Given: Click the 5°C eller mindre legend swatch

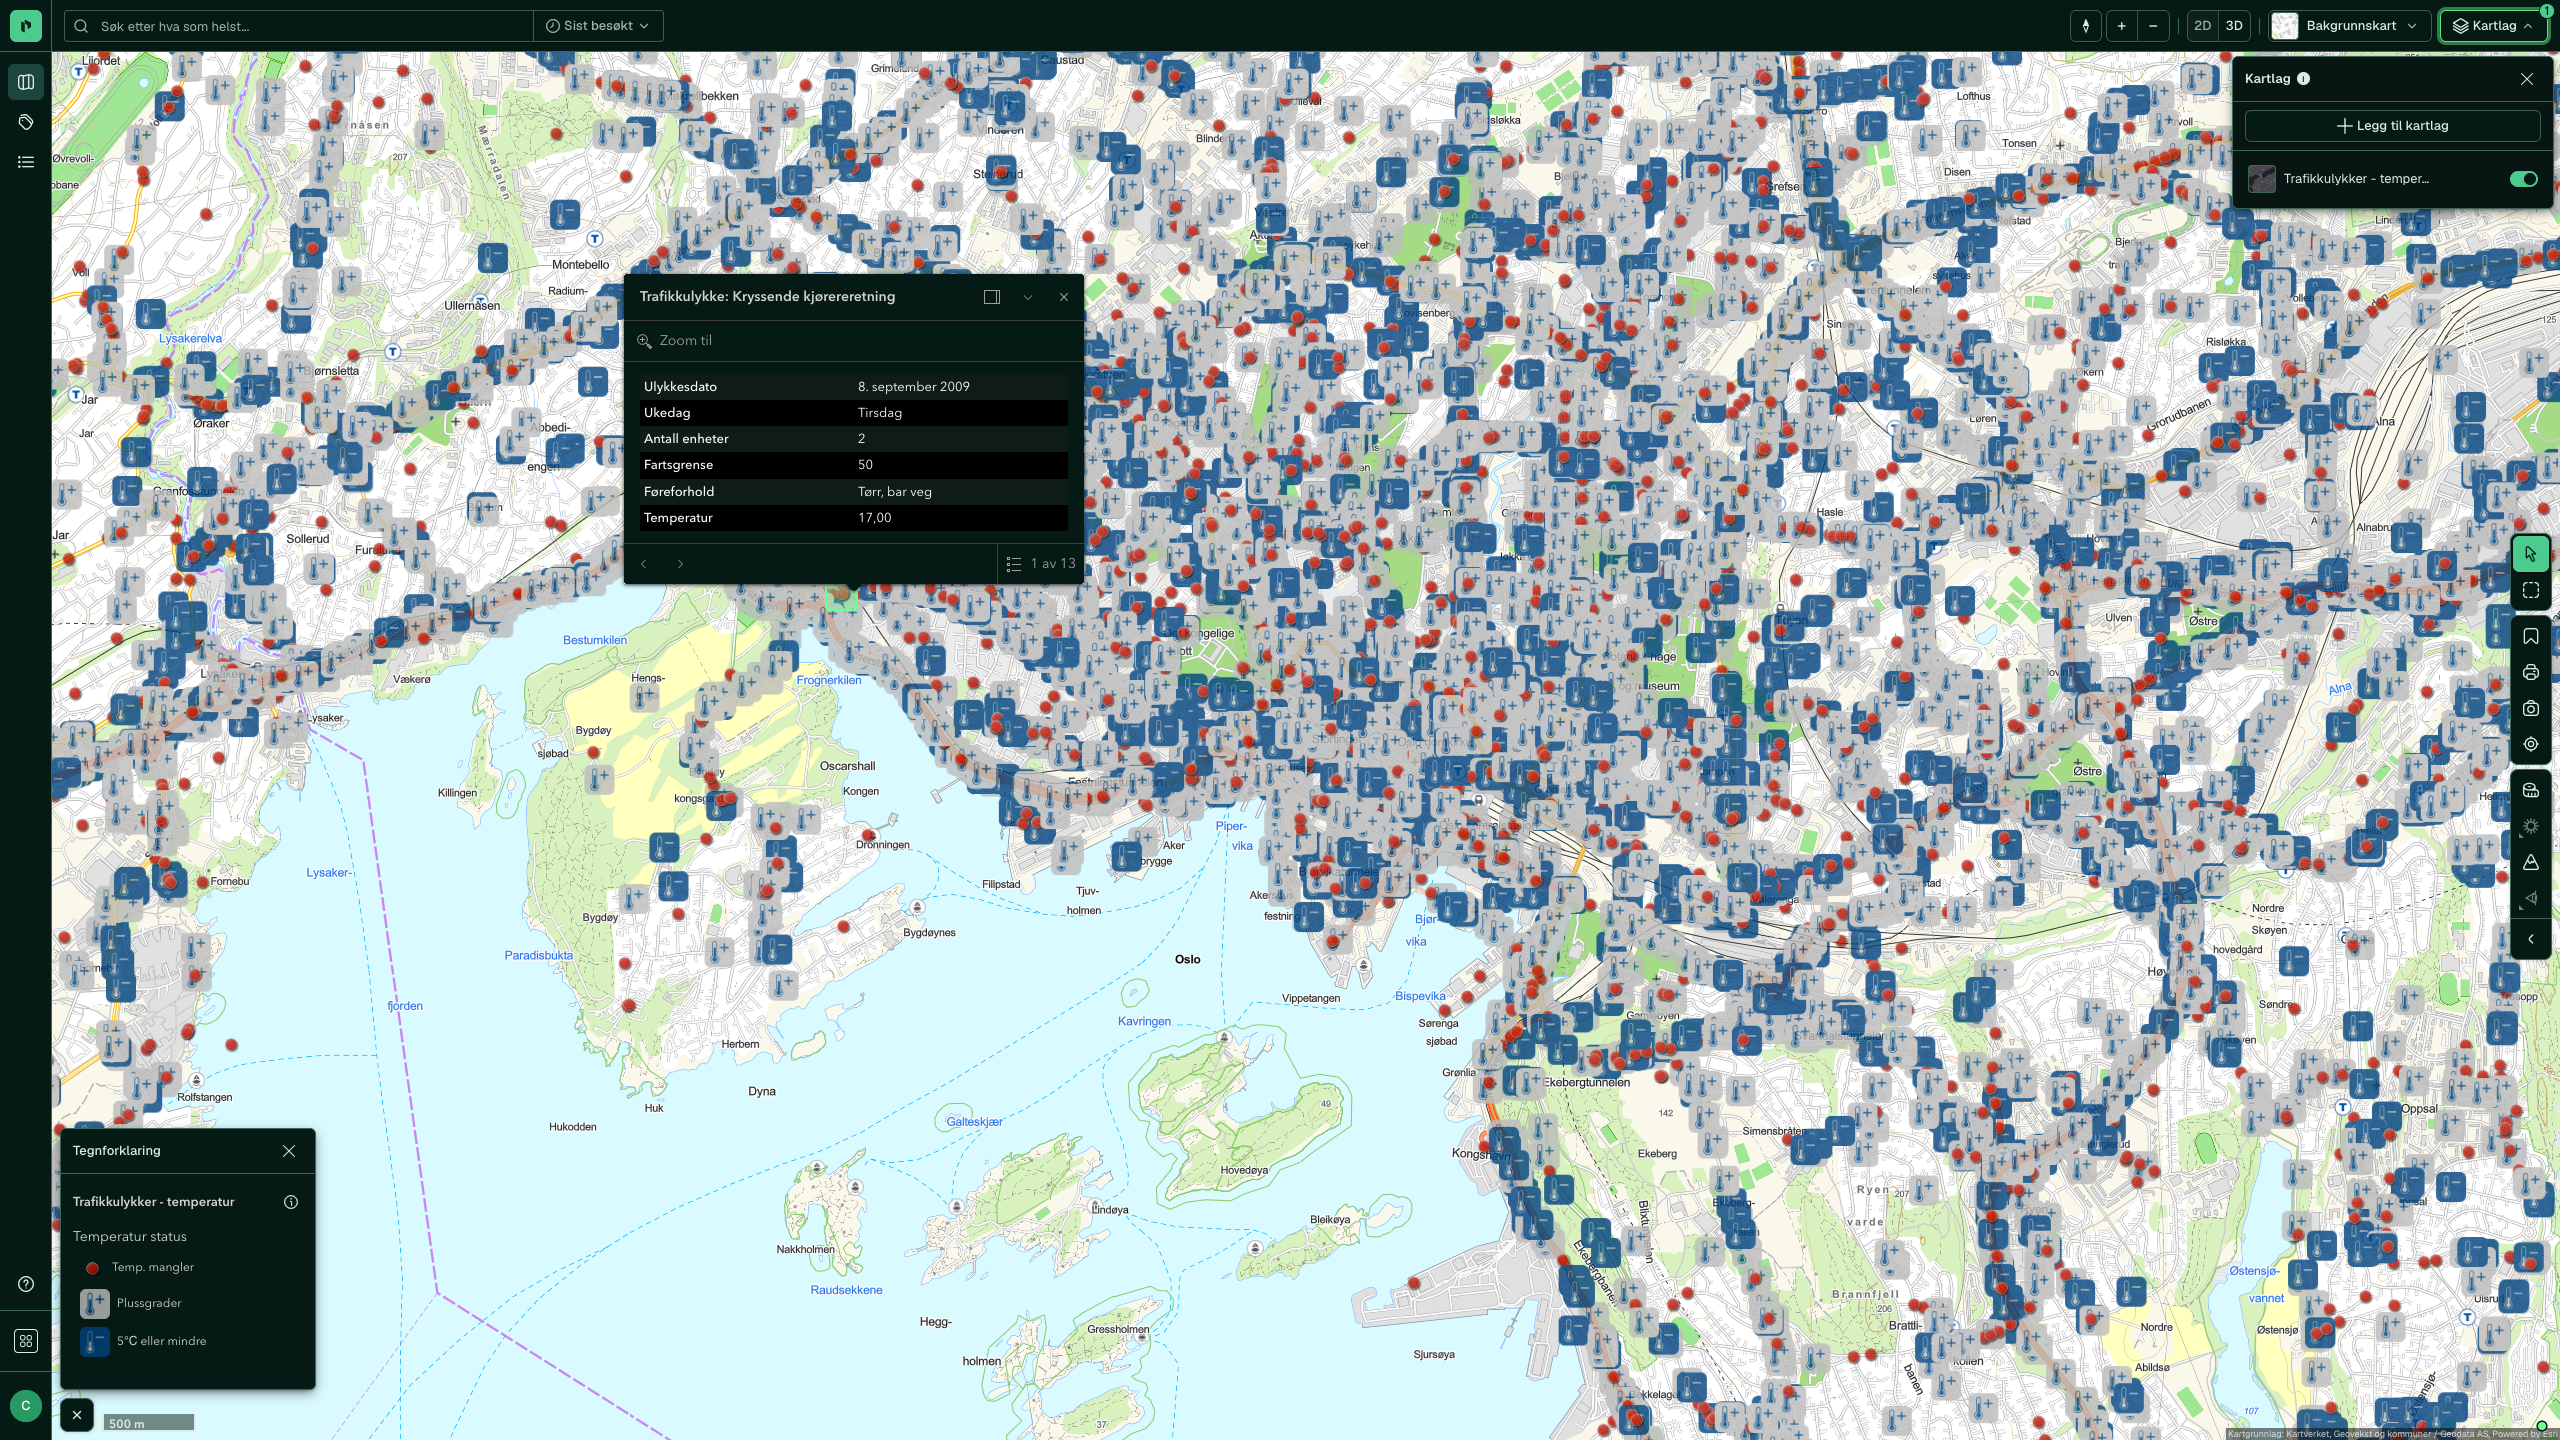Looking at the screenshot, I should click(x=95, y=1341).
